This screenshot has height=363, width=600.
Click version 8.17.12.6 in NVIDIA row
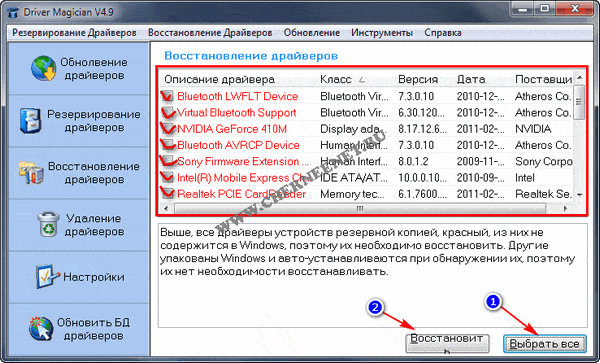pos(422,129)
